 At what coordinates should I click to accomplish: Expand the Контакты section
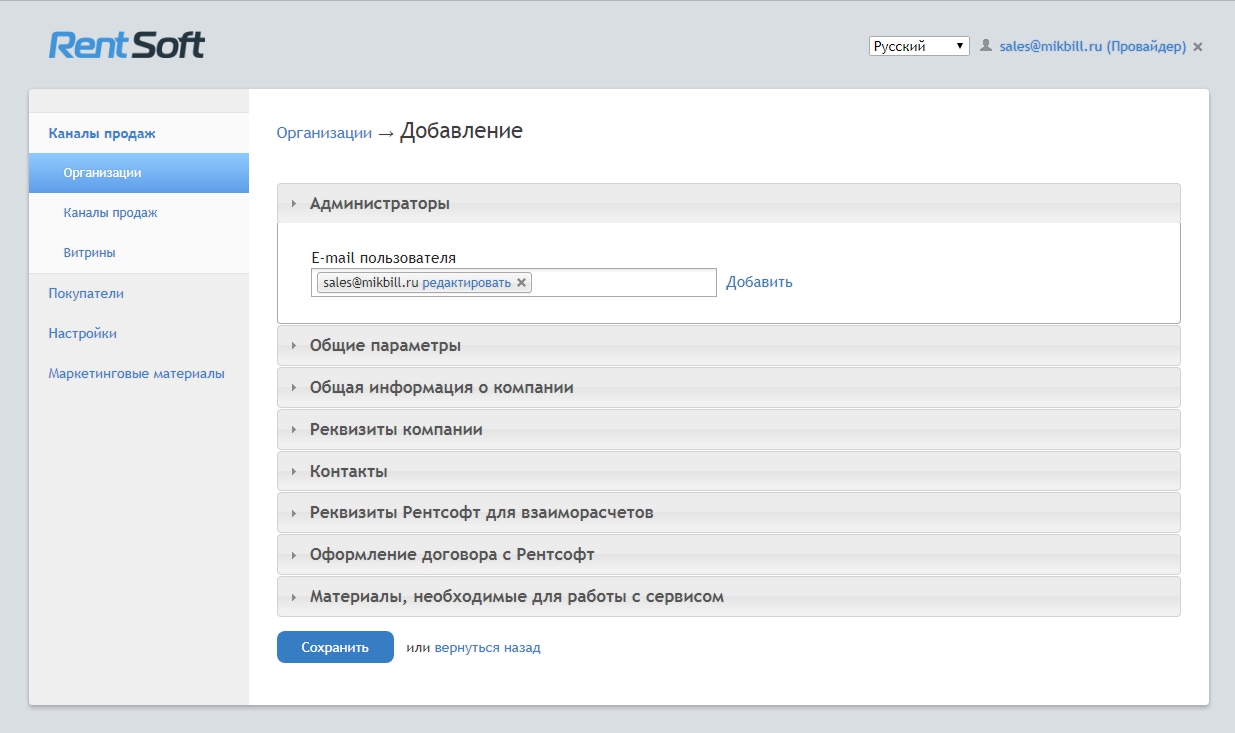point(349,471)
